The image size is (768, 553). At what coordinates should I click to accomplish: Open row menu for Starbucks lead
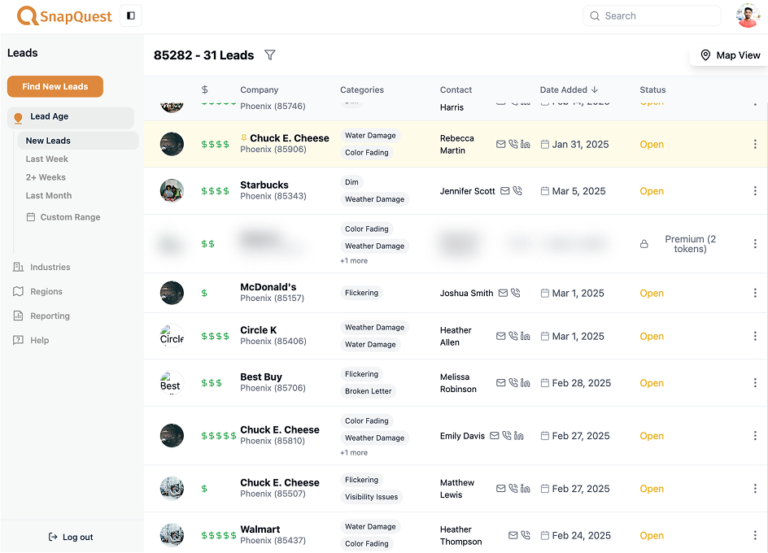point(755,191)
